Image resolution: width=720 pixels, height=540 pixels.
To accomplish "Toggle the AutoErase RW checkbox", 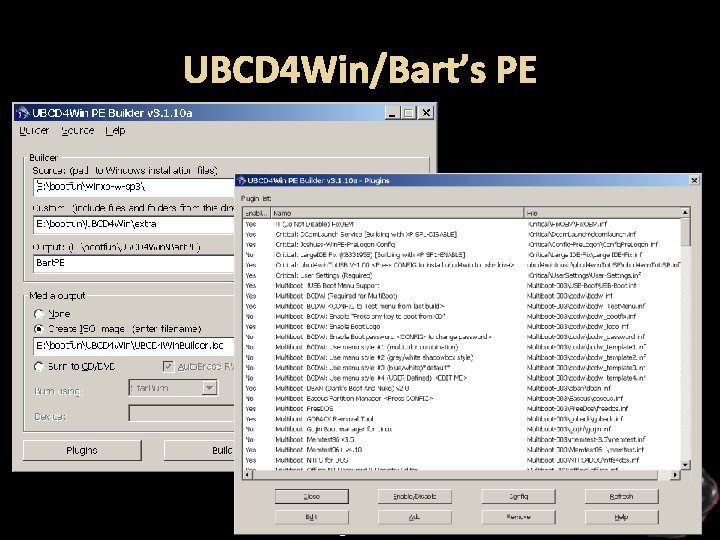I will tap(169, 366).
